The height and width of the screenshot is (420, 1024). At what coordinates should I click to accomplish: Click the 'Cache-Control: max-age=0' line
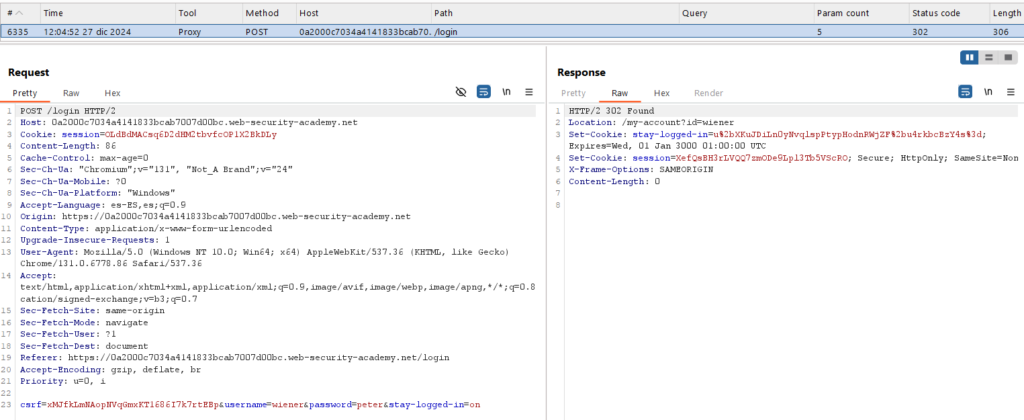click(84, 157)
